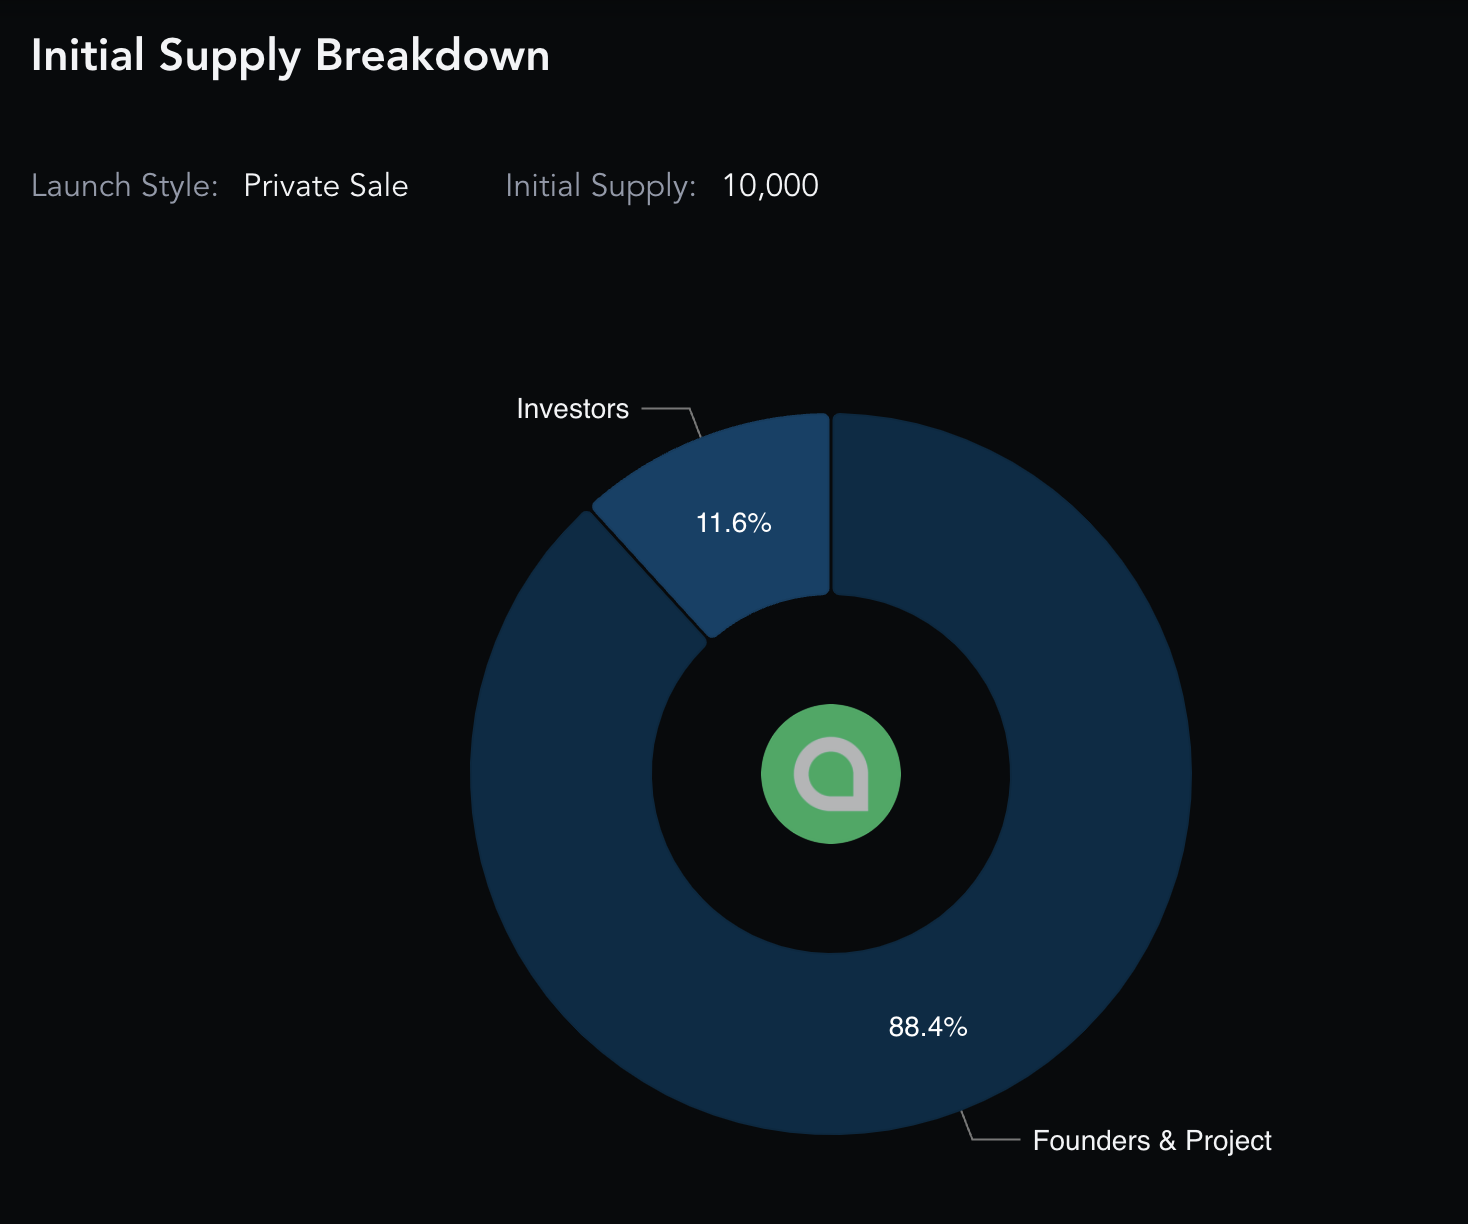Screen dimensions: 1468x1224
Task: Click the Founders & Project chart label
Action: pos(1152,1141)
